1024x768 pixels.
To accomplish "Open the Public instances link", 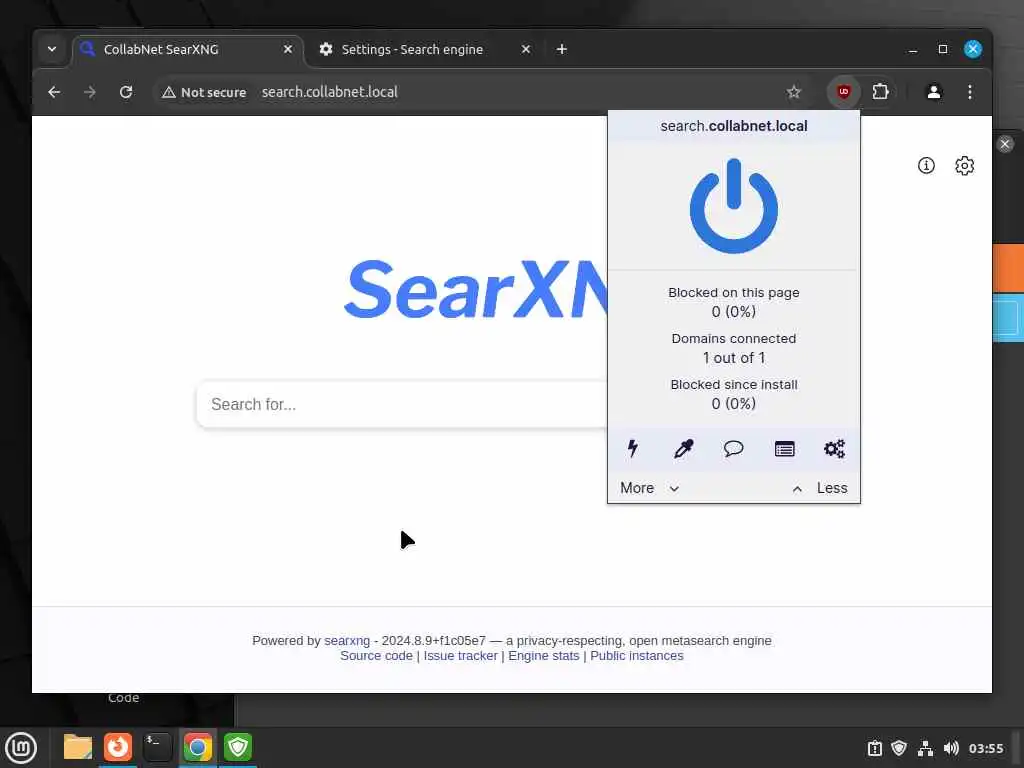I will click(637, 656).
